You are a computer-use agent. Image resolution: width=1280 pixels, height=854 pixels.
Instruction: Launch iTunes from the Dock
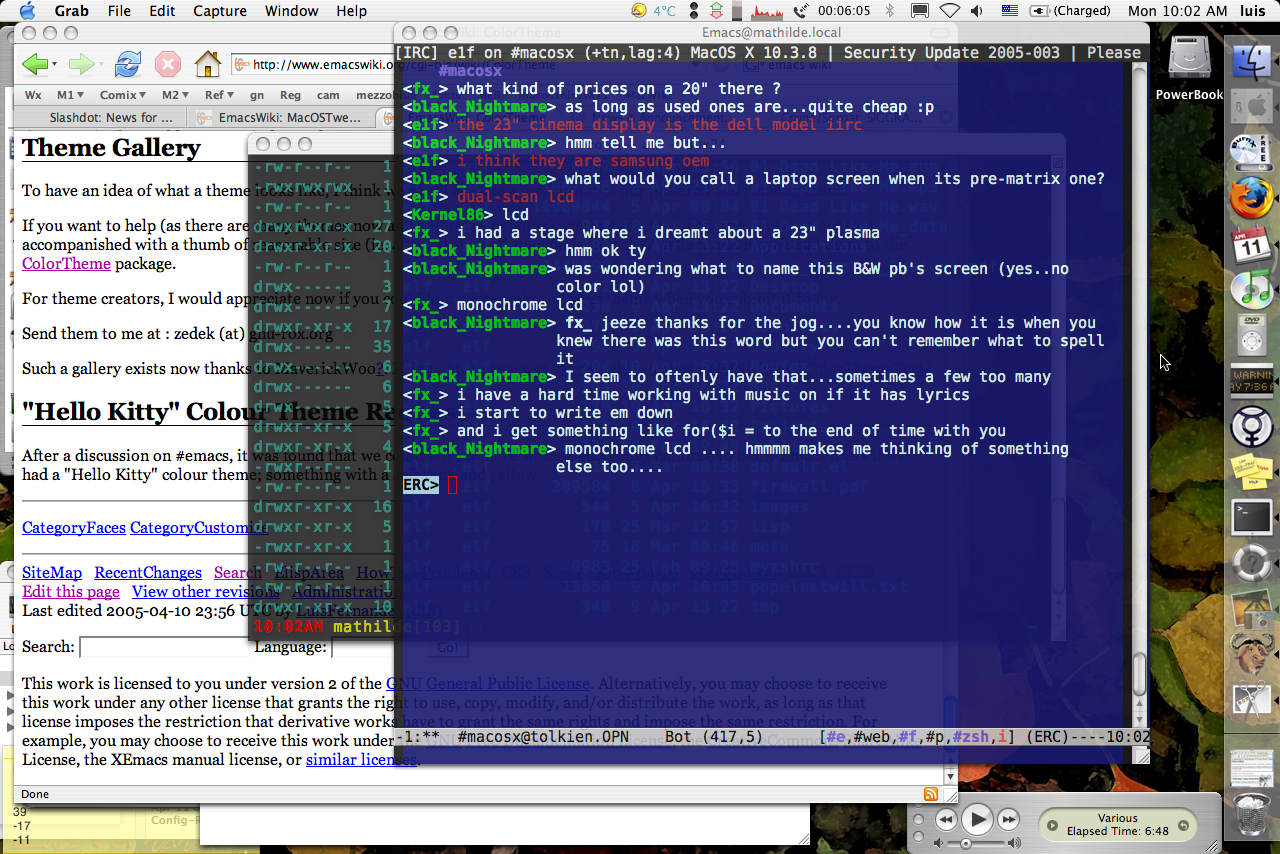point(1250,289)
